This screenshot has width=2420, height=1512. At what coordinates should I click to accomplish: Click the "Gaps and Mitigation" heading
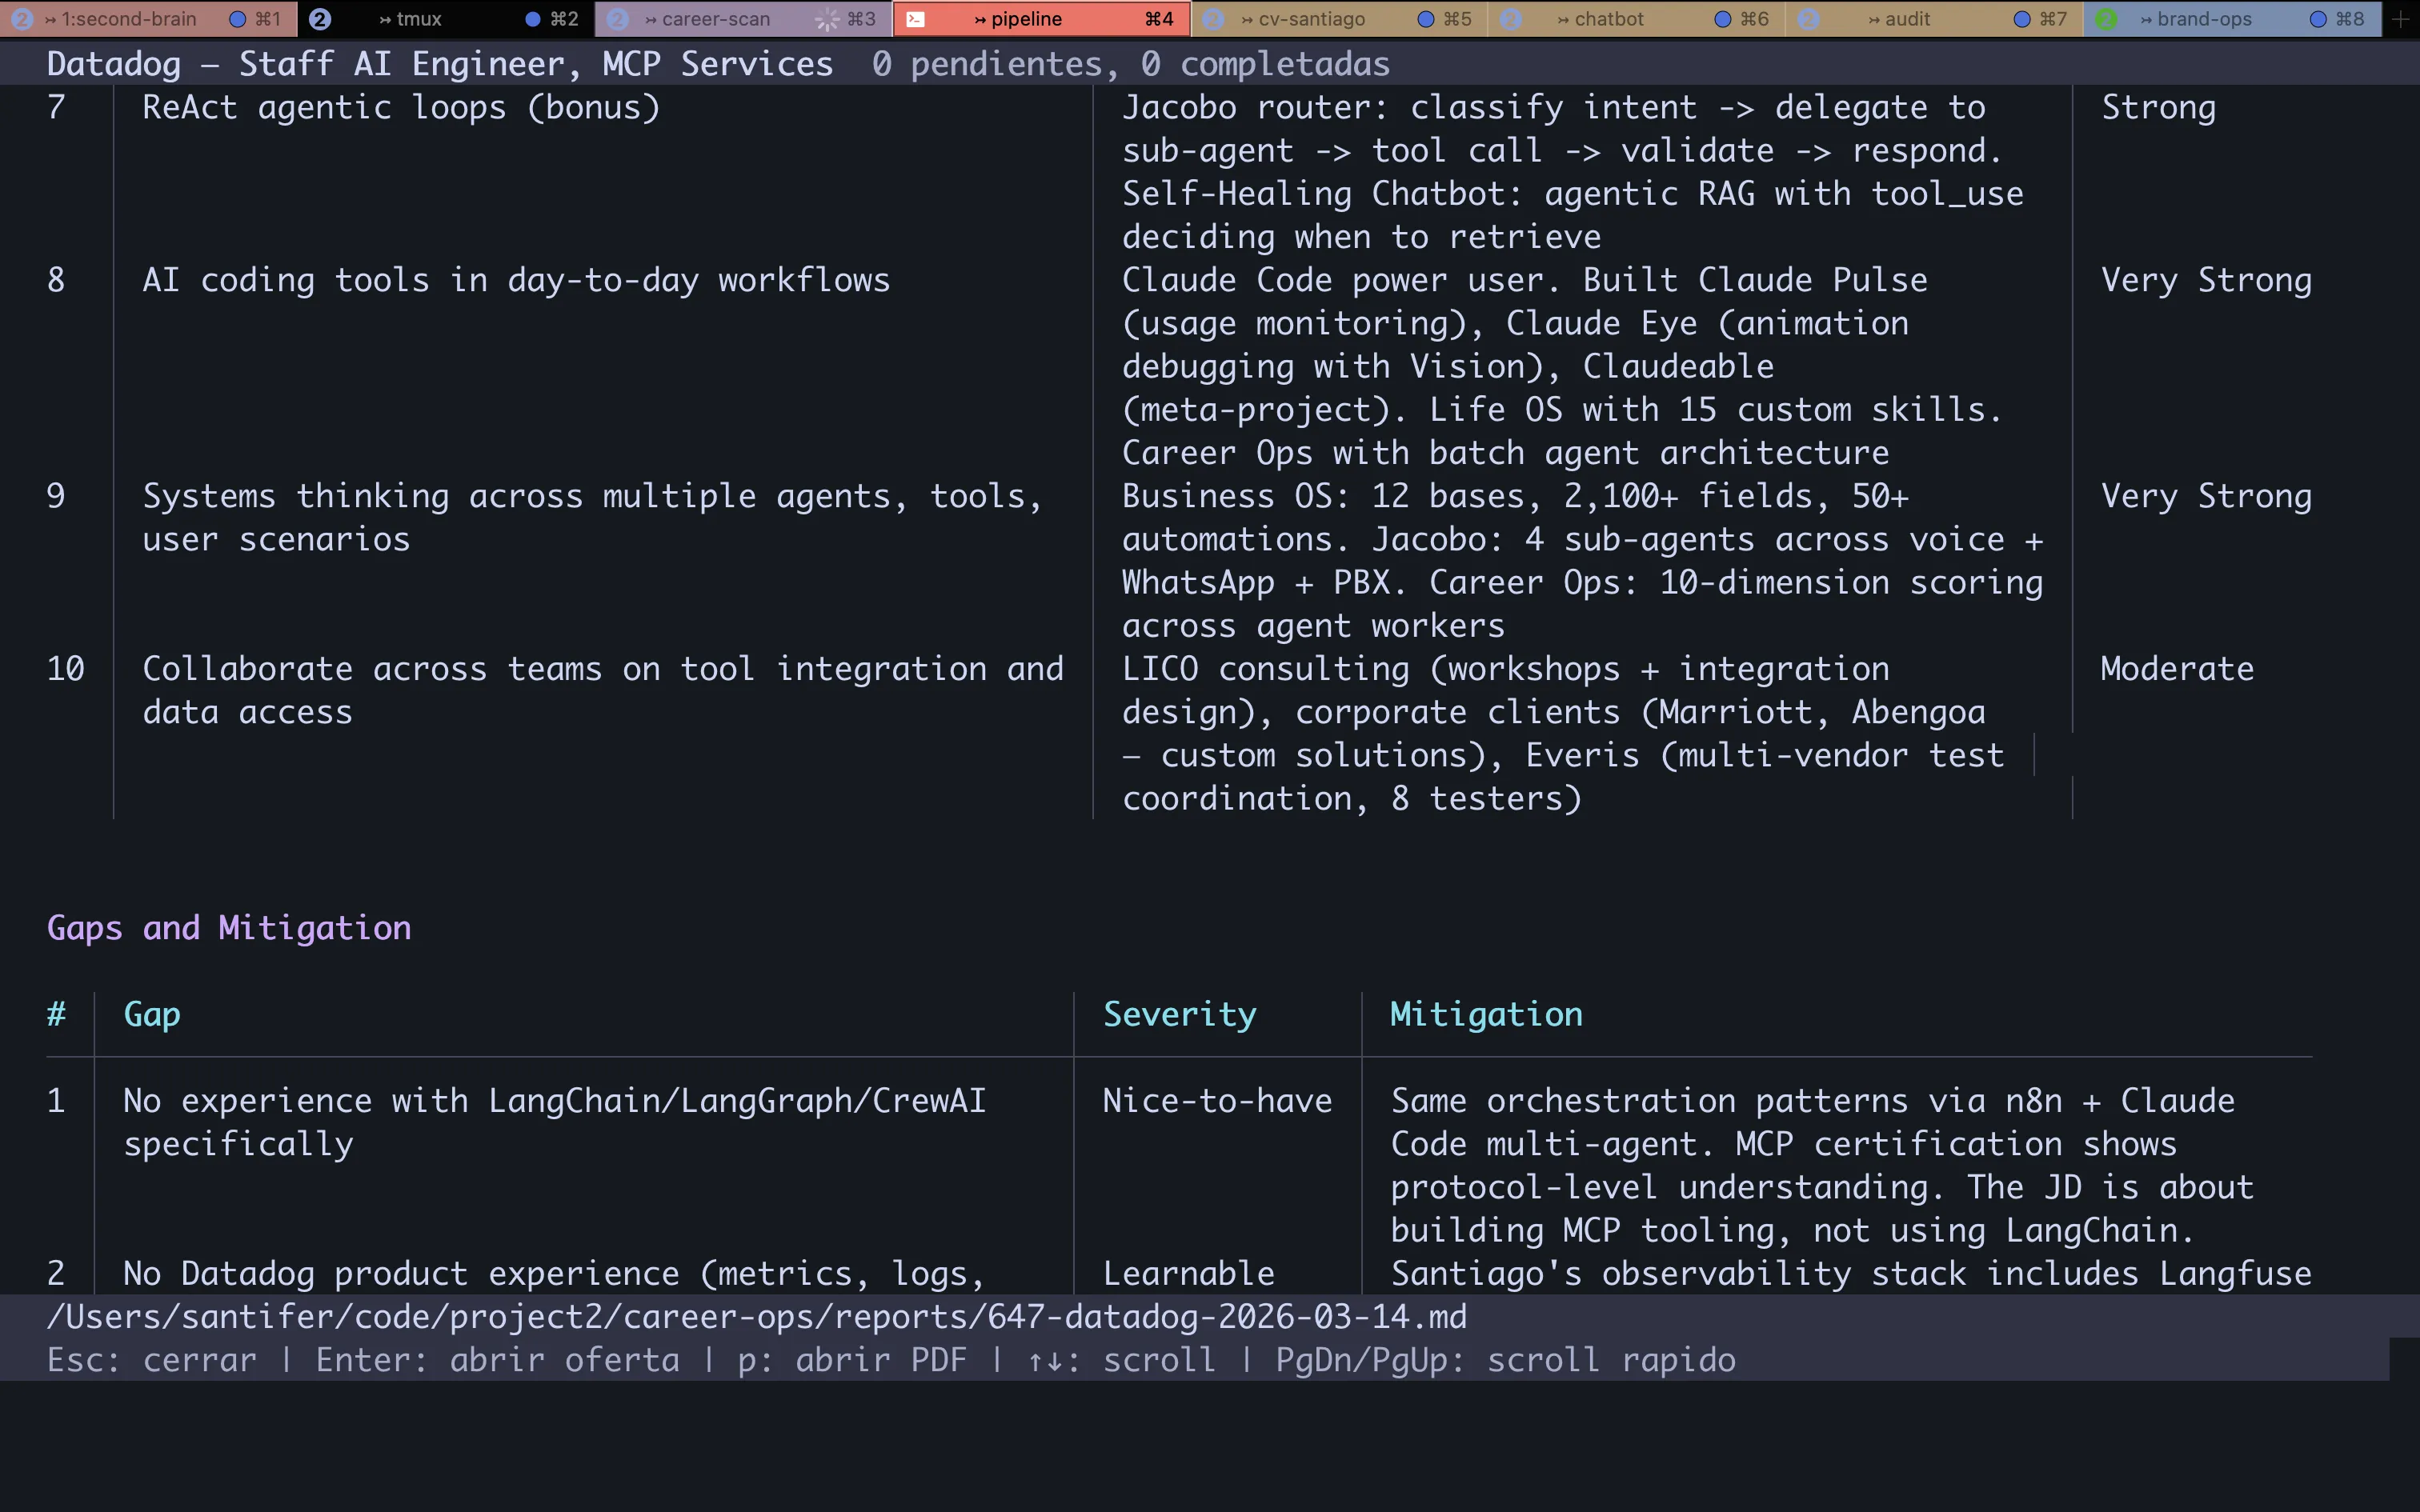click(x=229, y=928)
